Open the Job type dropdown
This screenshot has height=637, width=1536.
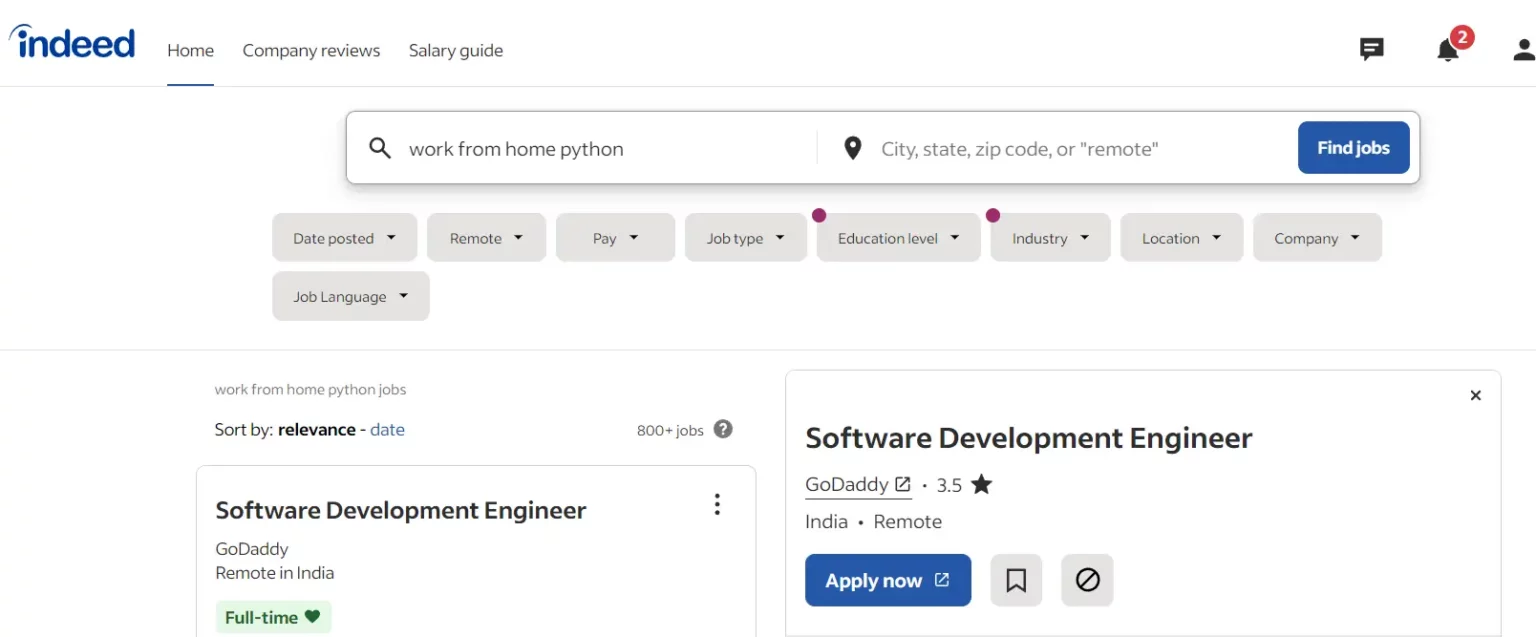(x=745, y=238)
